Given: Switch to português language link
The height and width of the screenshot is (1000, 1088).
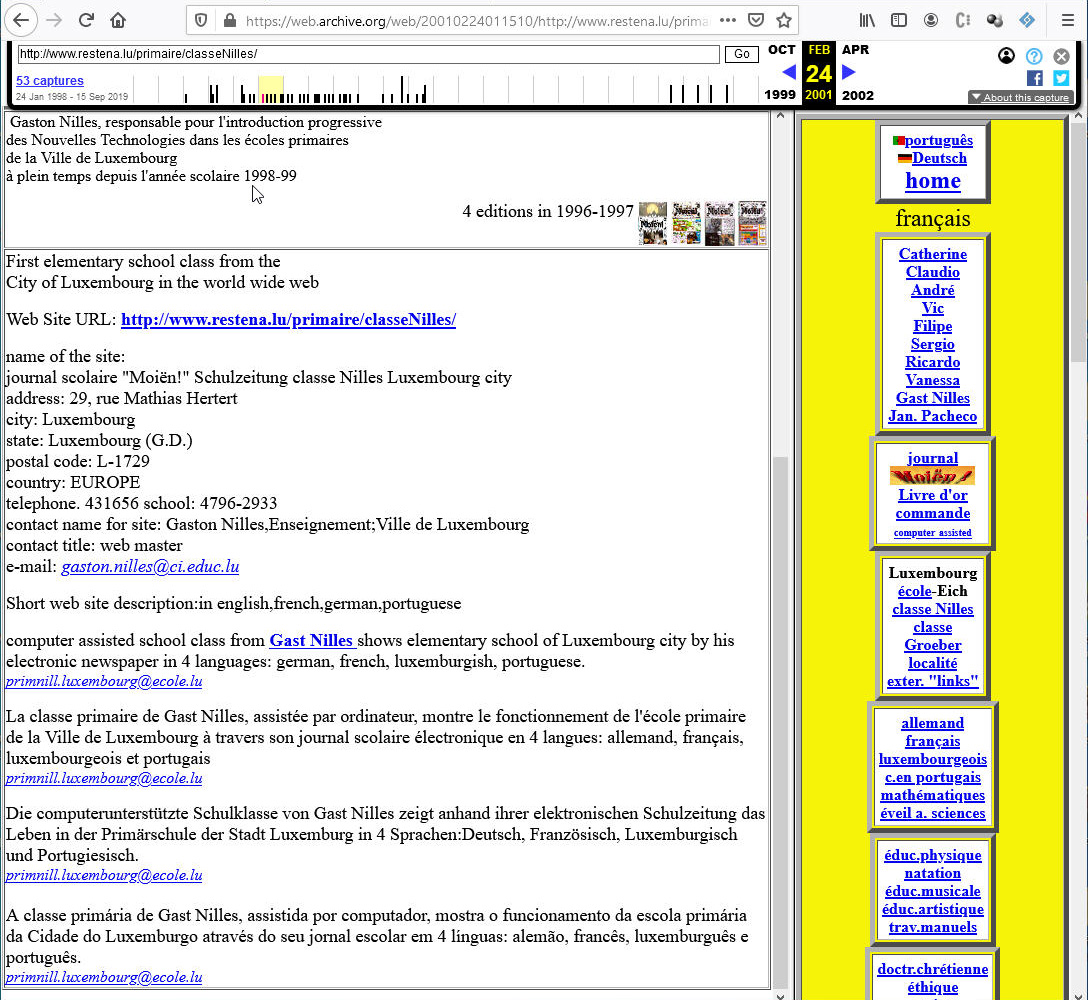Looking at the screenshot, I should point(938,140).
